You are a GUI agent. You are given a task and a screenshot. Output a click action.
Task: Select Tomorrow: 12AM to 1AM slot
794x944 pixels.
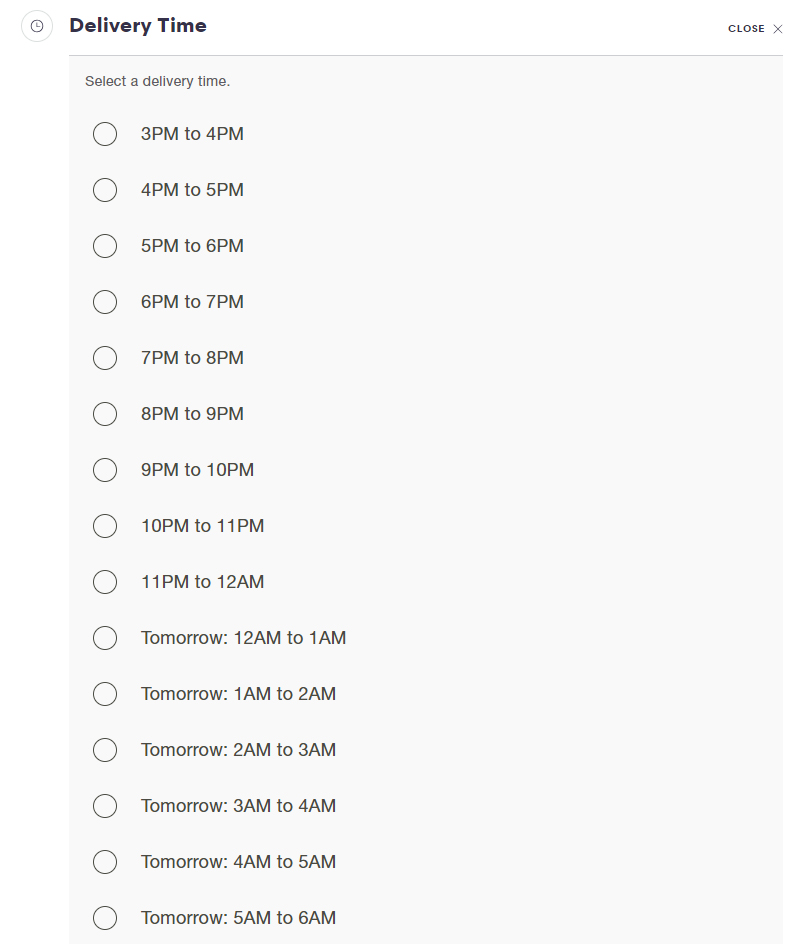pyautogui.click(x=105, y=638)
